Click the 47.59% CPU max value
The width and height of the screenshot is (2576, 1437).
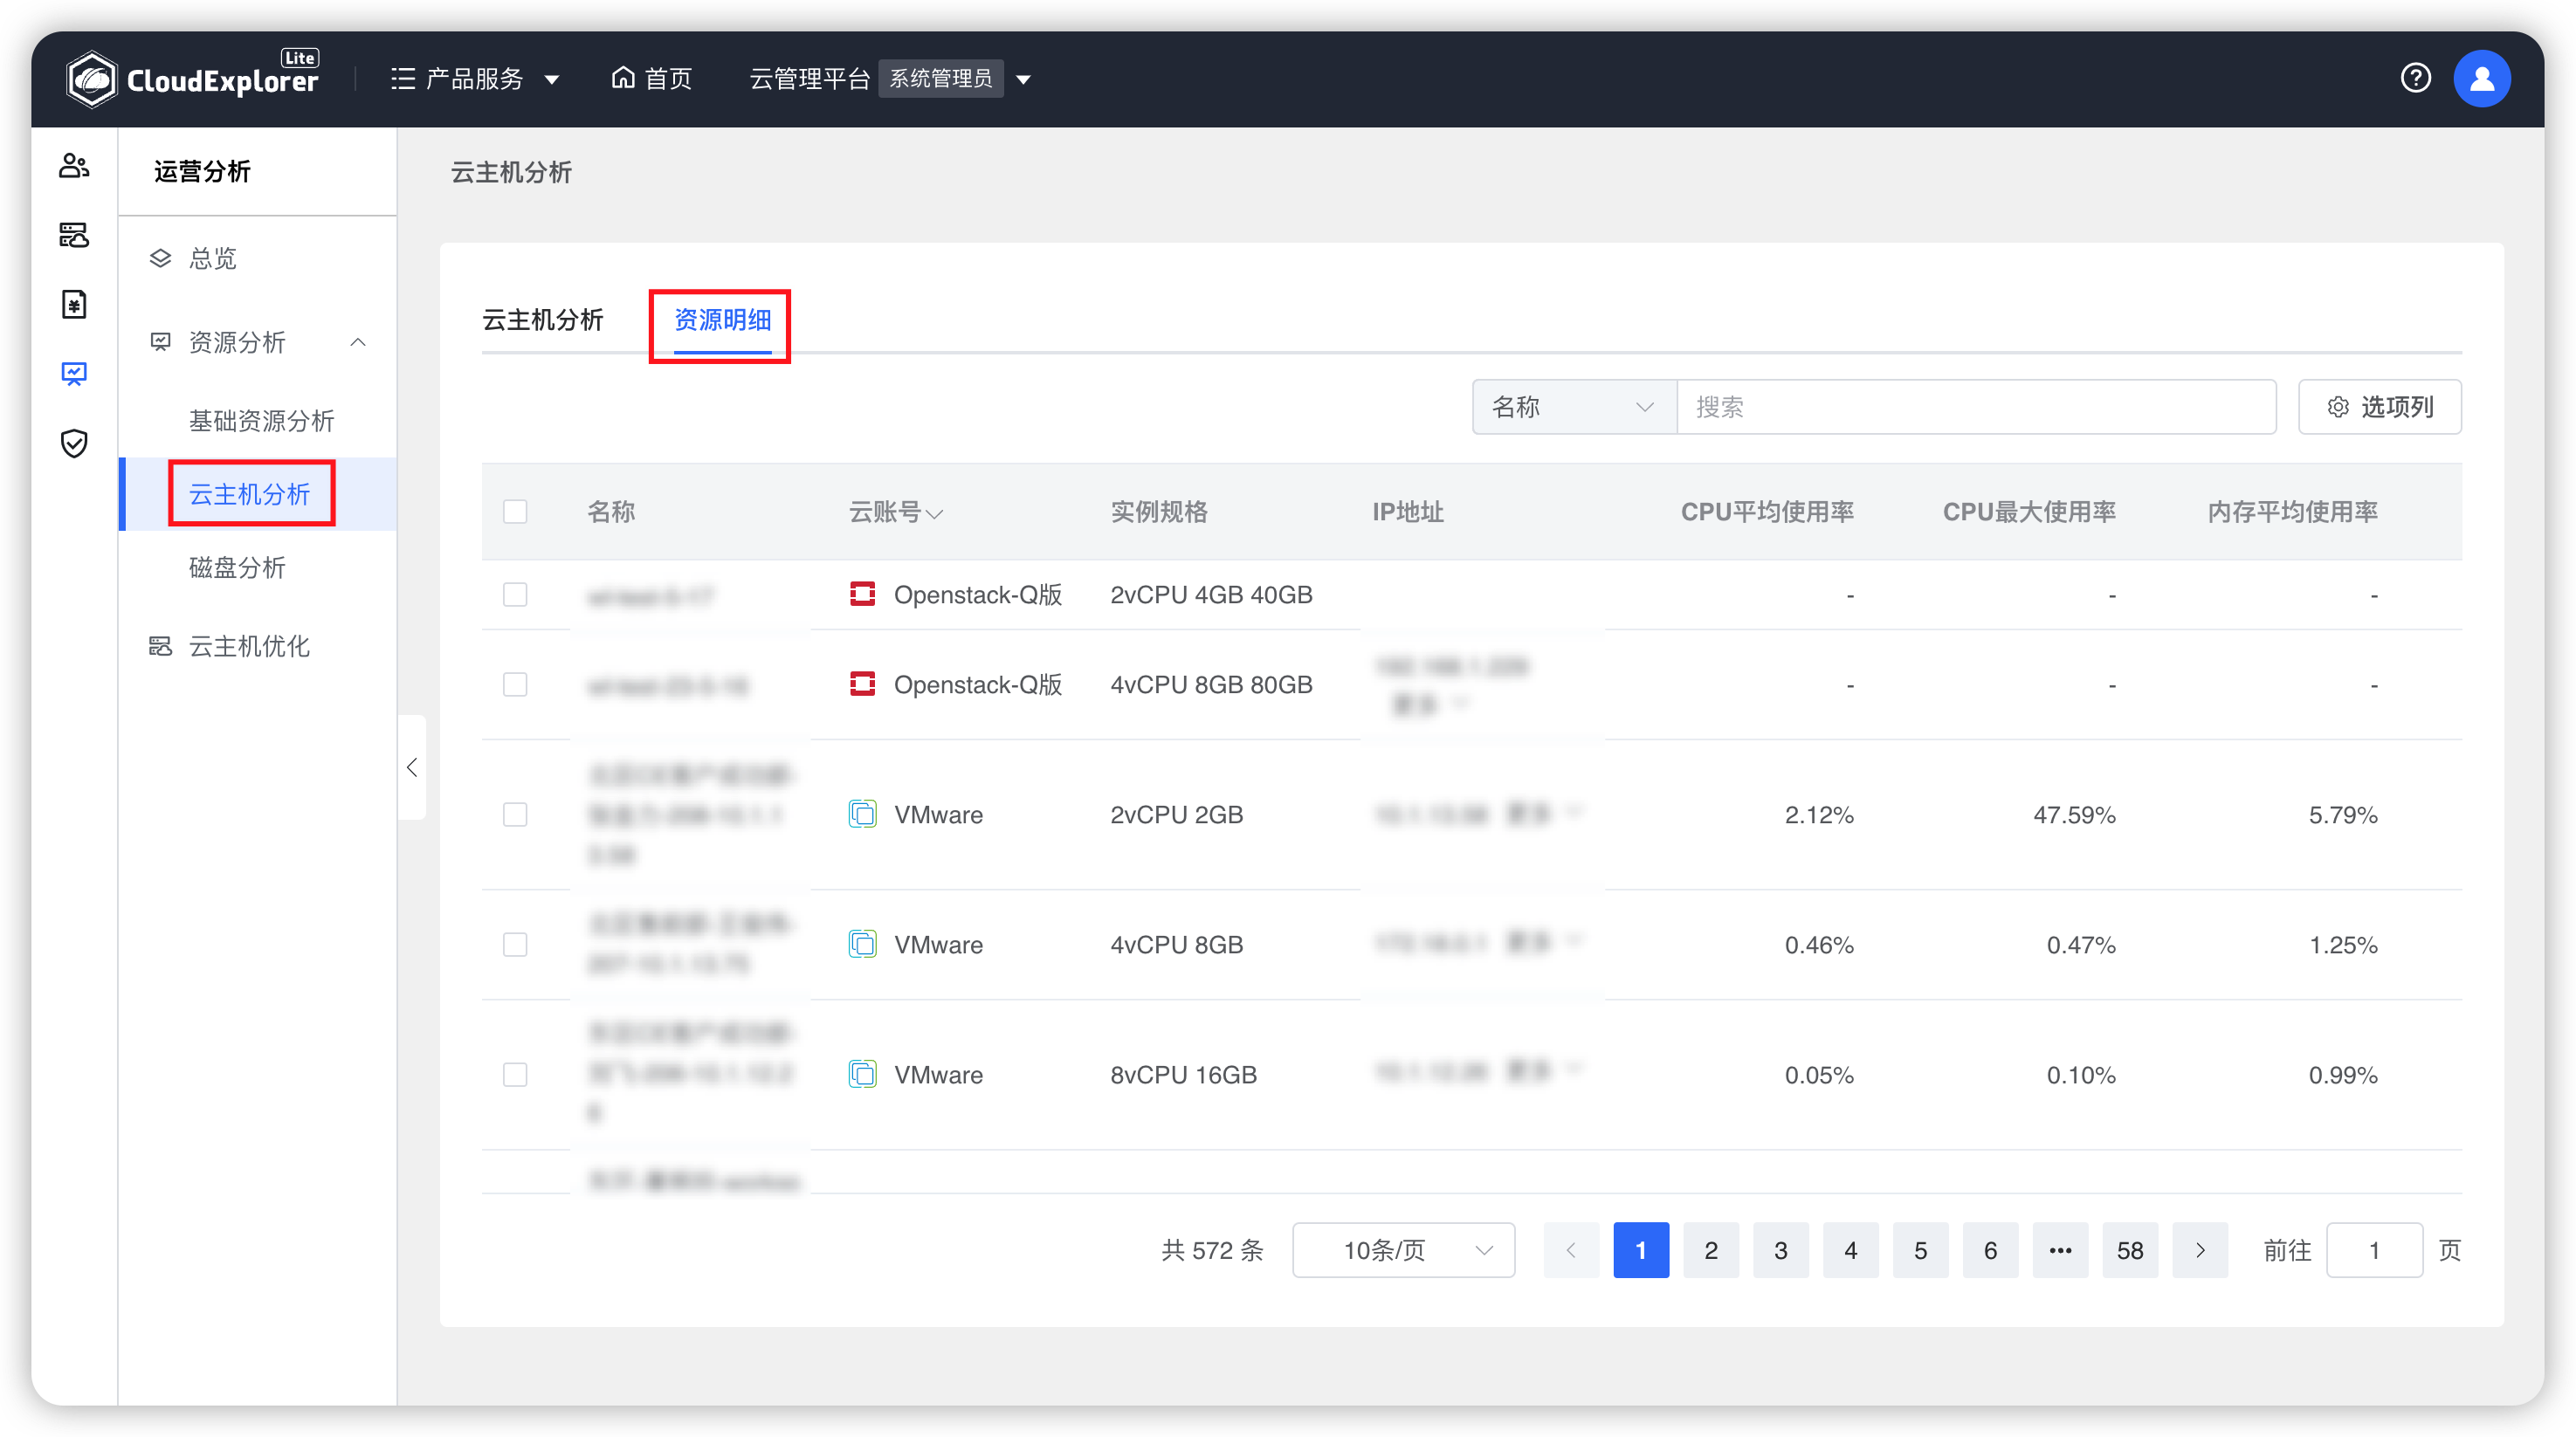tap(2074, 815)
